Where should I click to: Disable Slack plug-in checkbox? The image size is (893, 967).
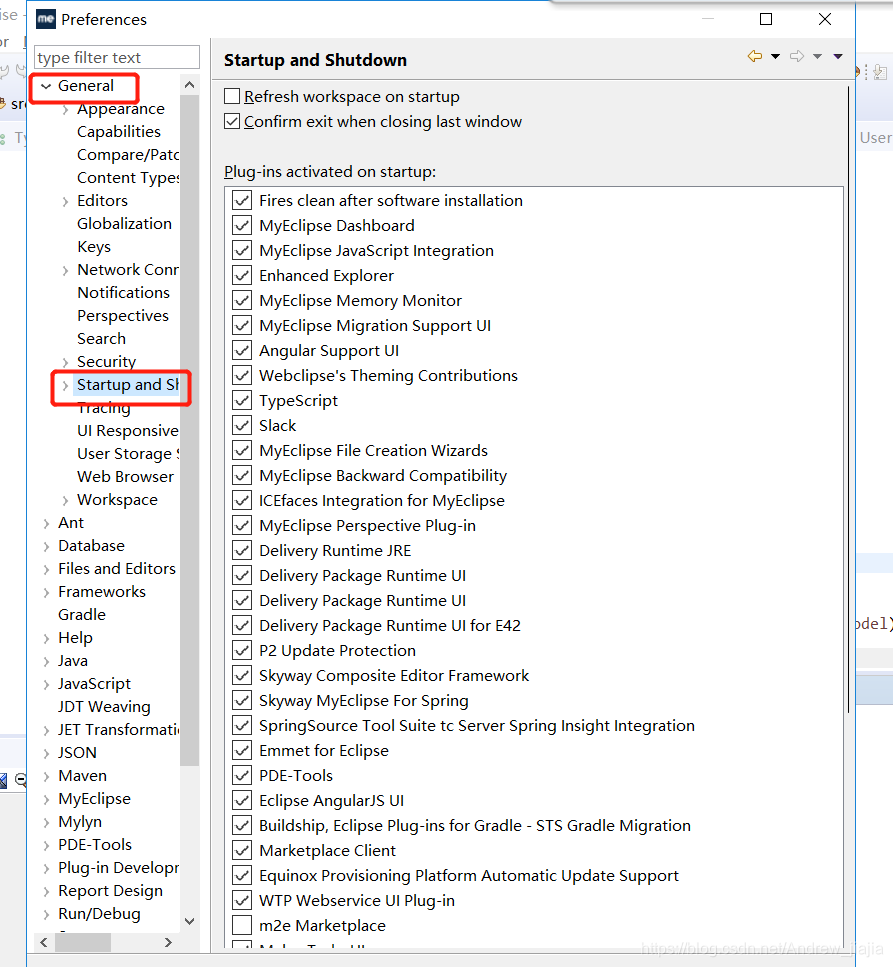[242, 426]
